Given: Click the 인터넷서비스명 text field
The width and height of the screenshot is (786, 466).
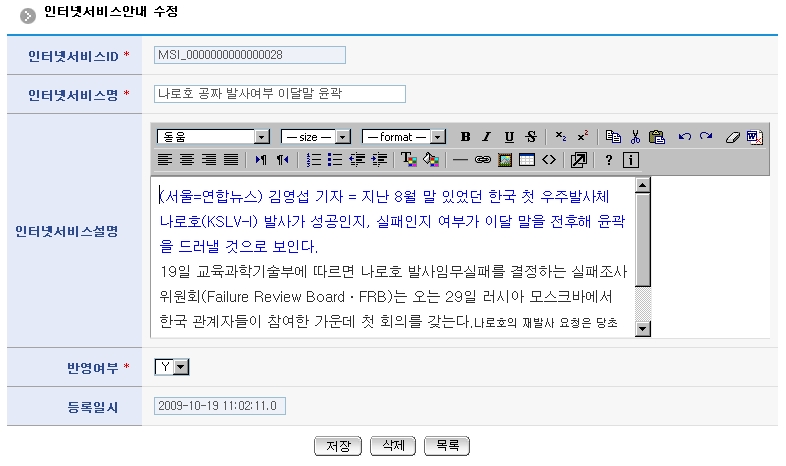Looking at the screenshot, I should (x=280, y=94).
